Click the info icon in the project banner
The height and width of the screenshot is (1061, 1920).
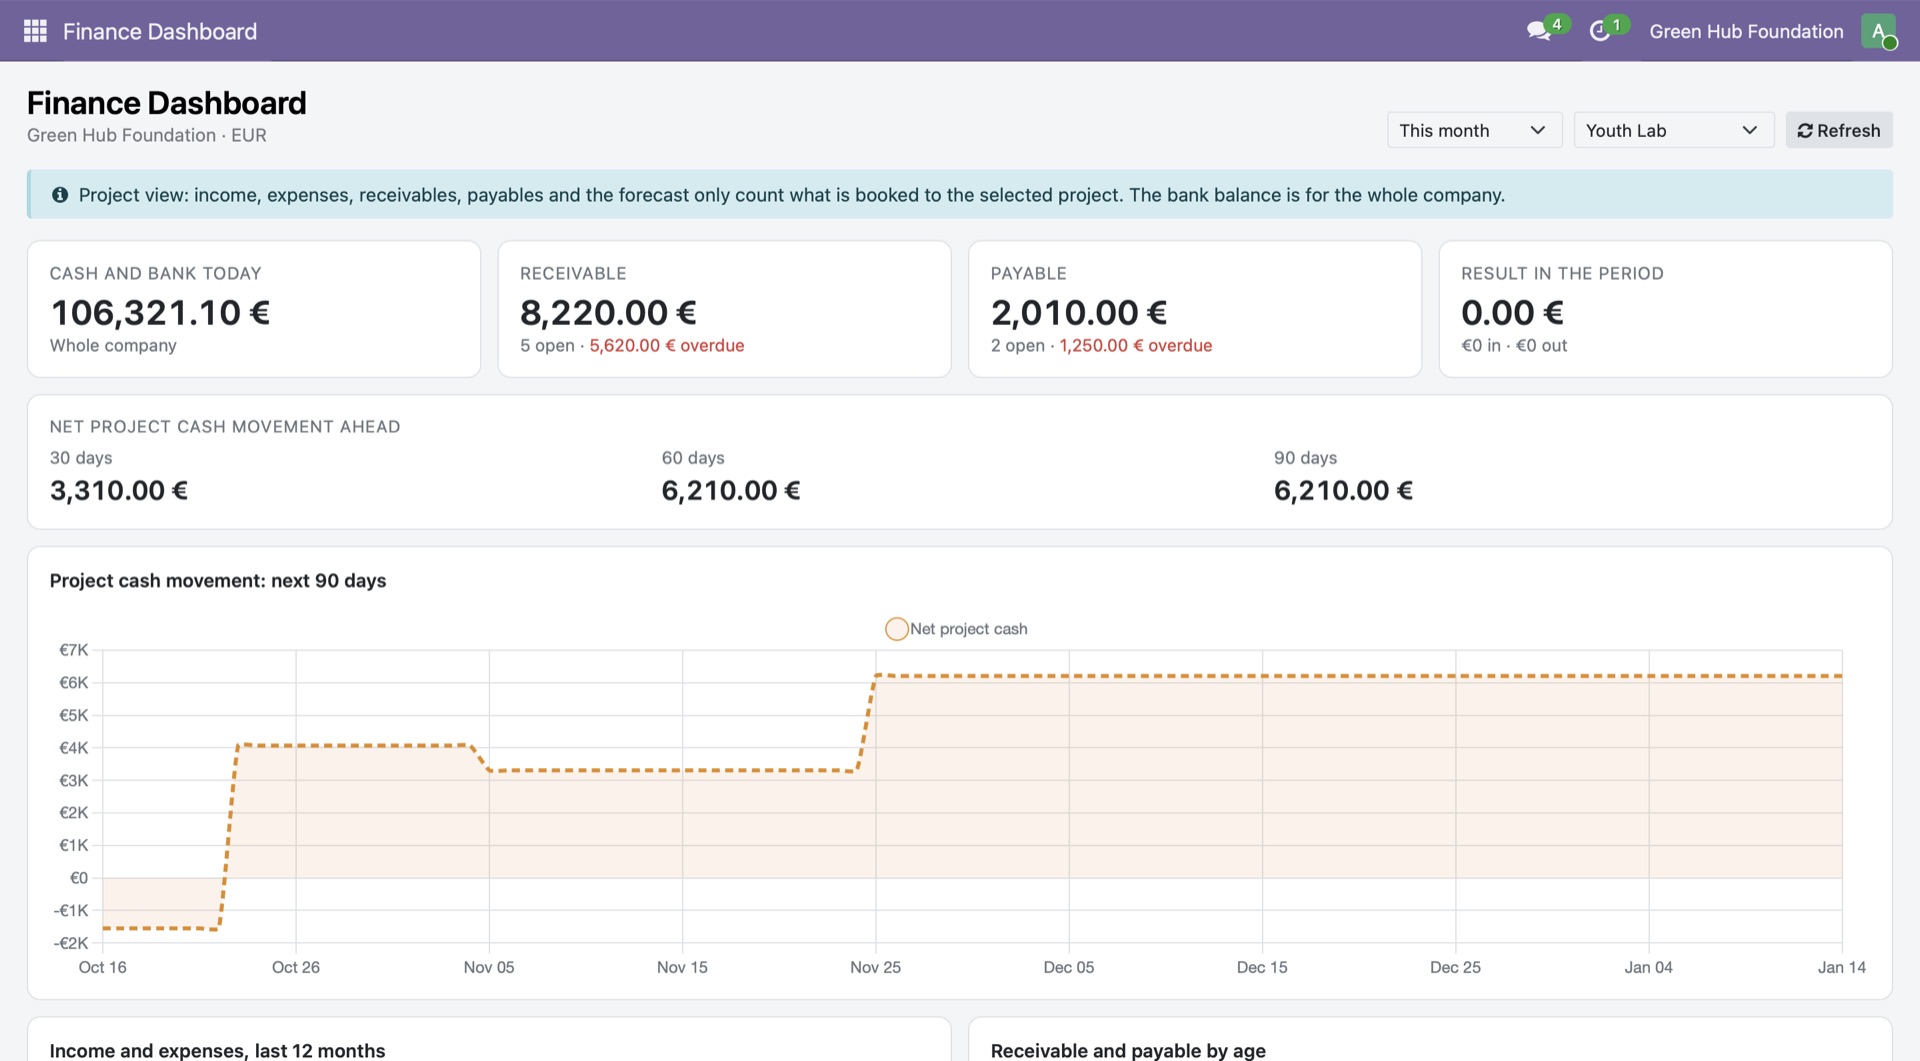[x=60, y=195]
